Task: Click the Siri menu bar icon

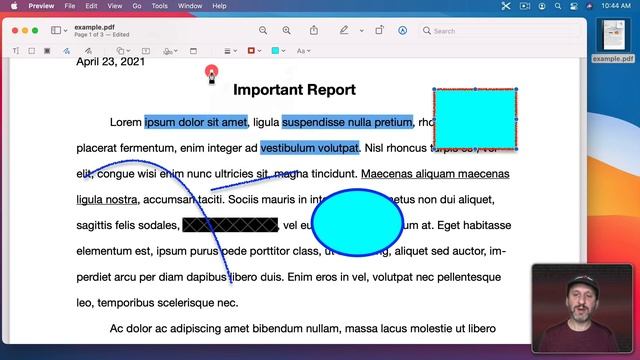Action: coord(589,6)
